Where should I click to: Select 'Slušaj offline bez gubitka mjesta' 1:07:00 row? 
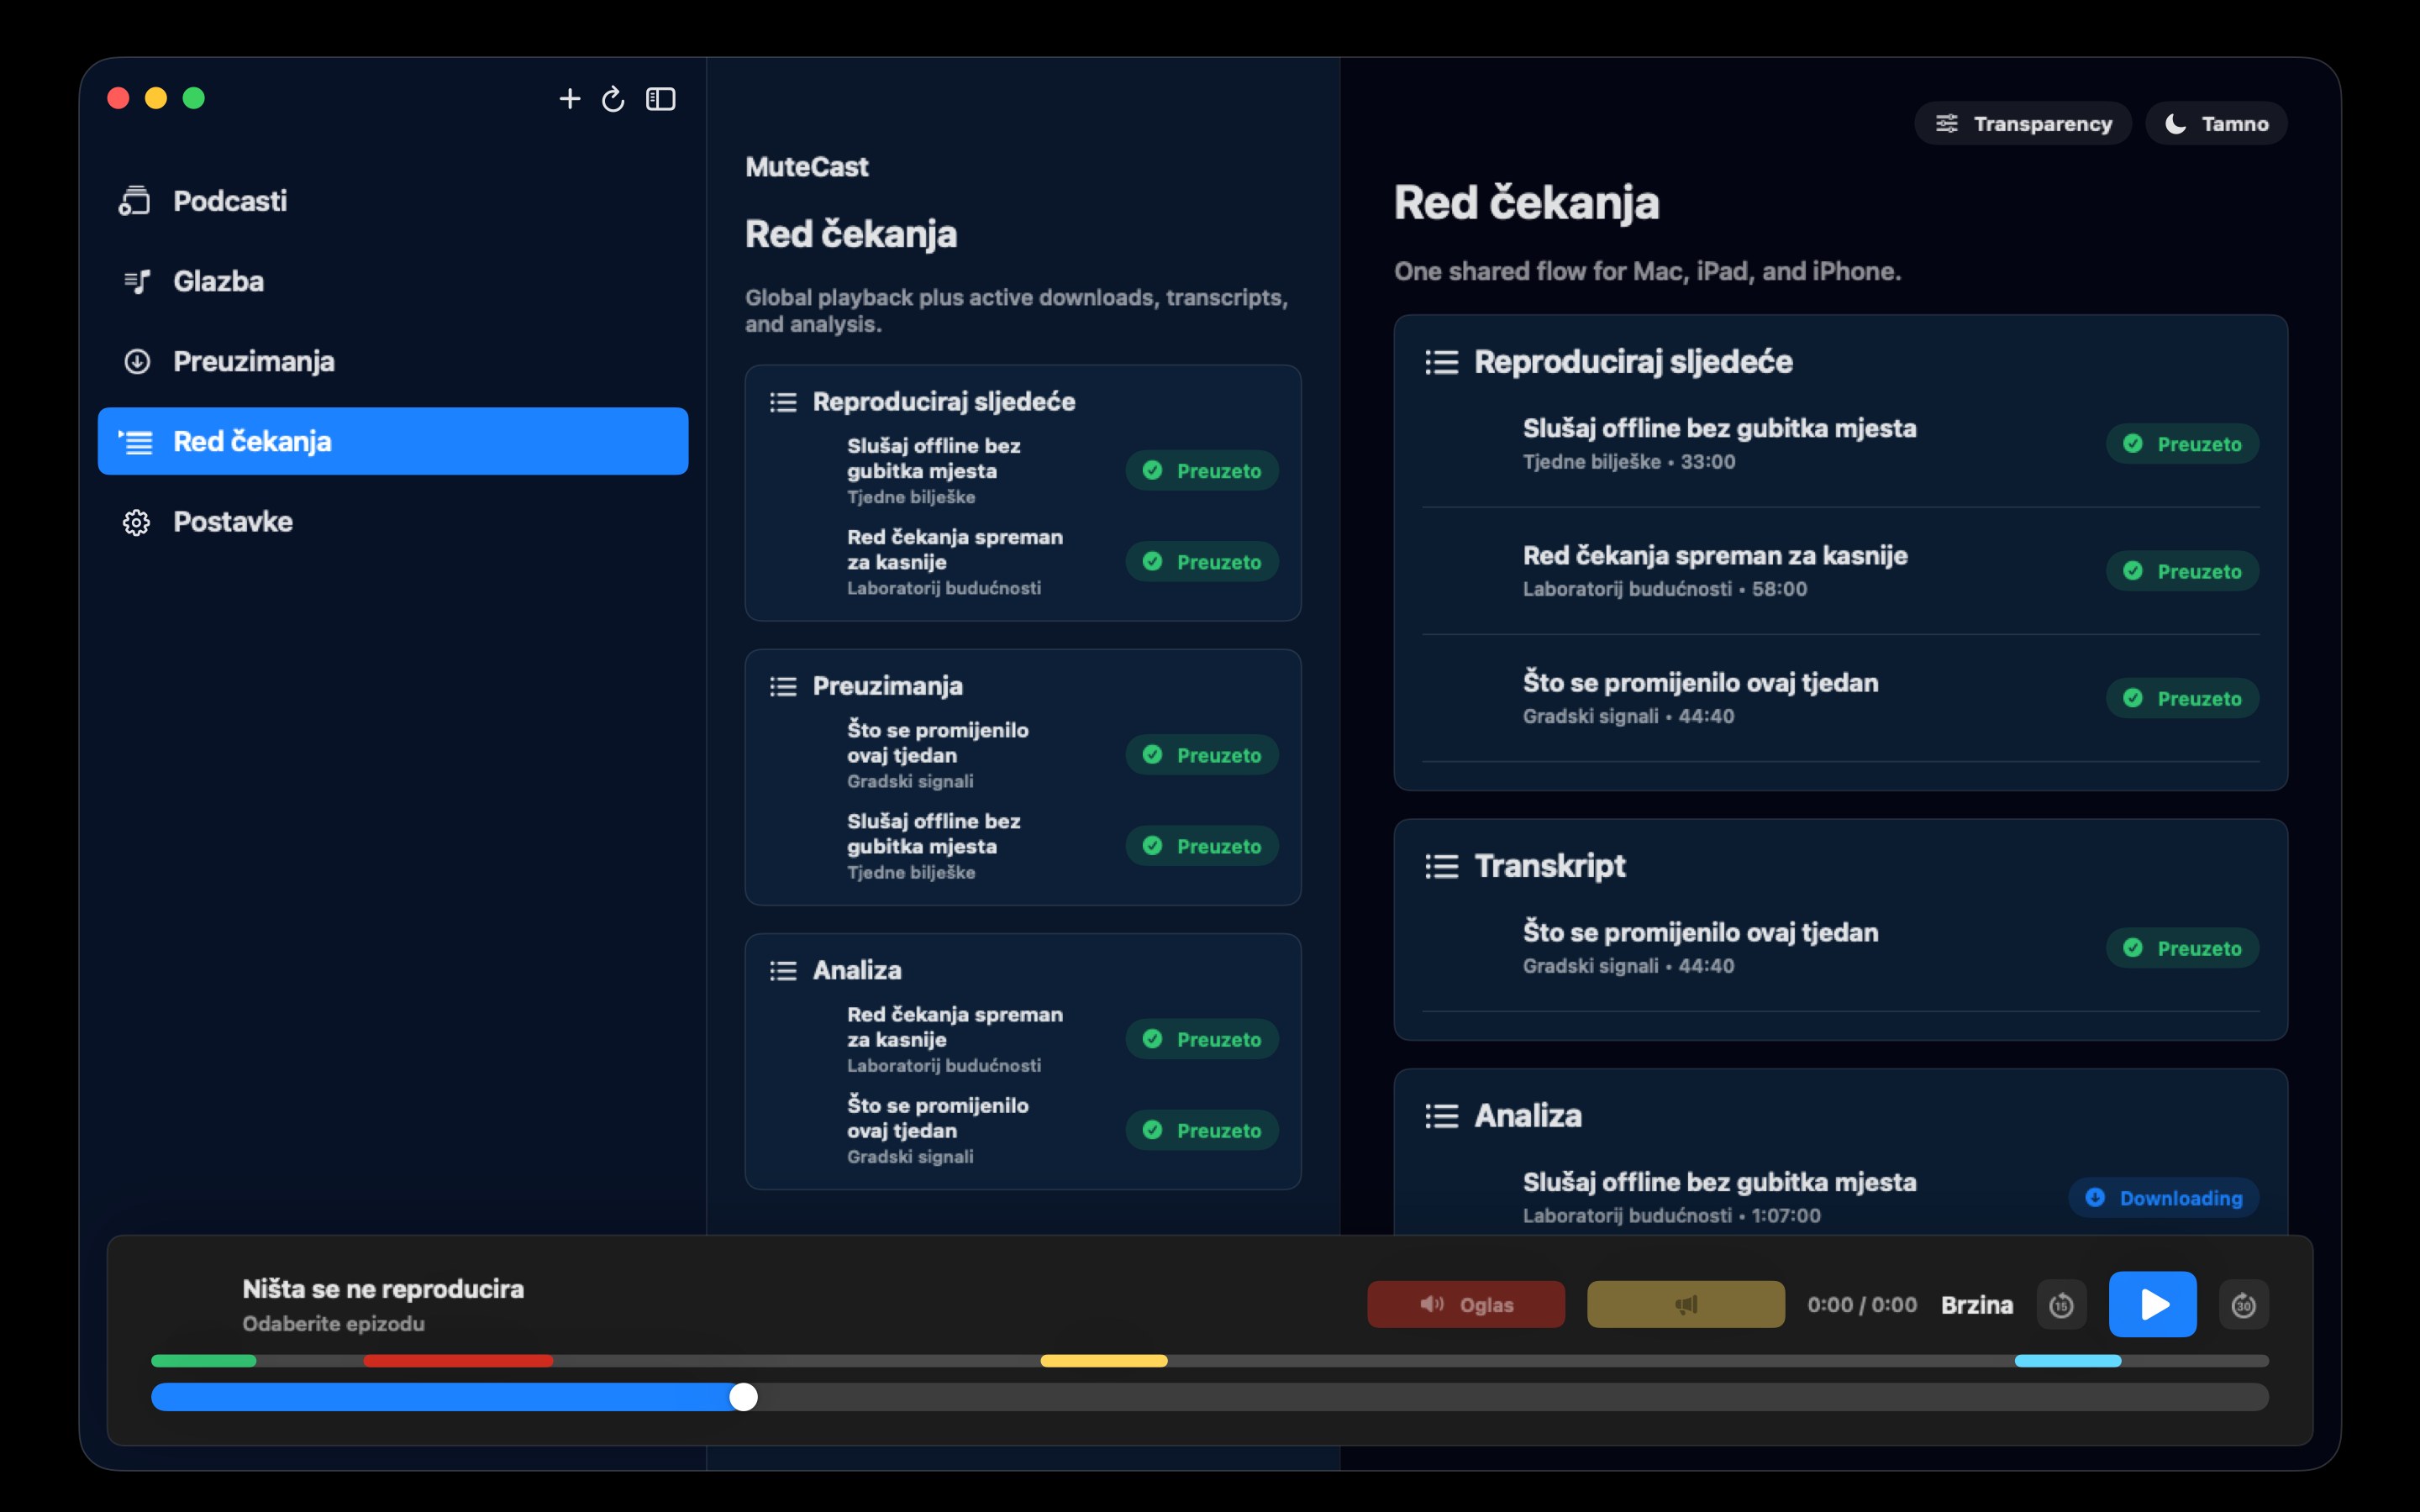pos(1840,1197)
